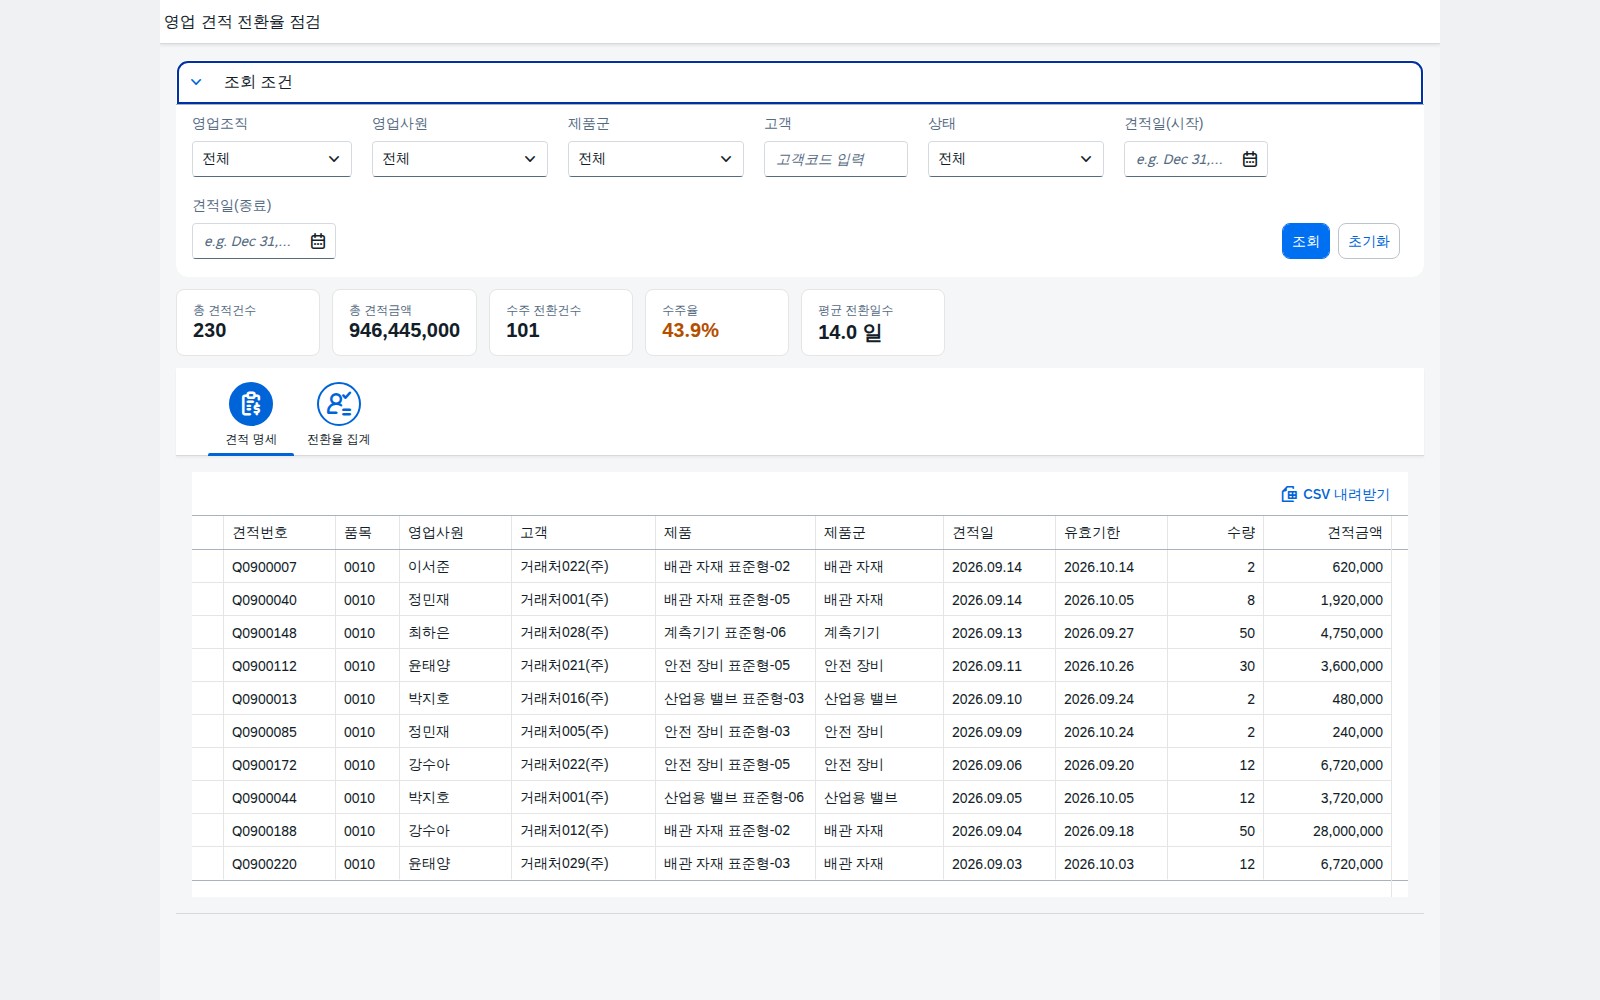Image resolution: width=1600 pixels, height=1000 pixels.
Task: Select quote number Q0900007
Action: coord(264,567)
